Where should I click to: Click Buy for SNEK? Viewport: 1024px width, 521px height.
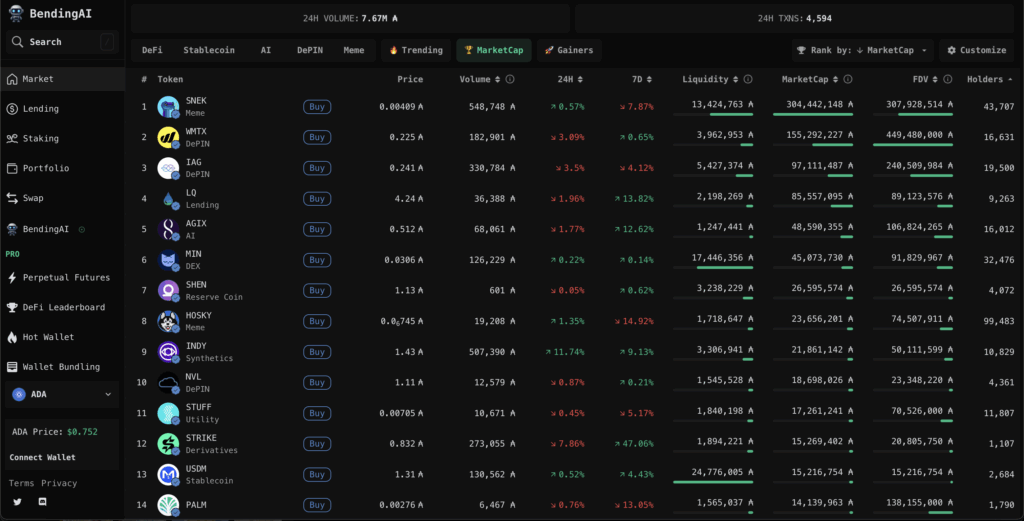tap(317, 106)
